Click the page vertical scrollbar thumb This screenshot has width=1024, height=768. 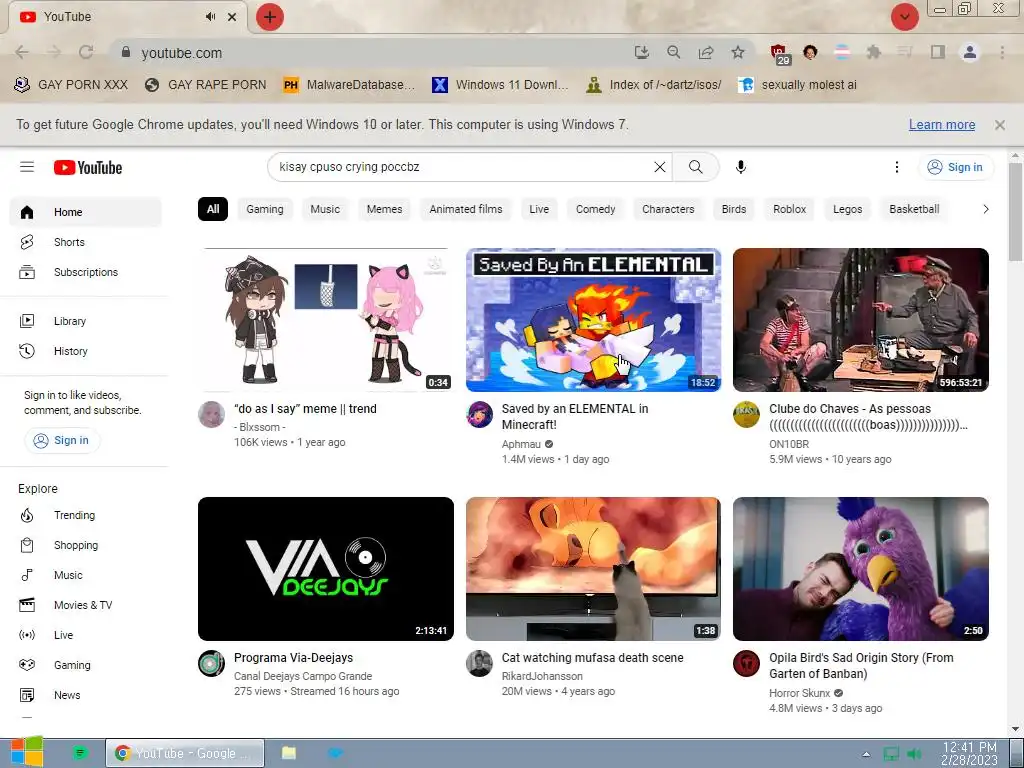pyautogui.click(x=1015, y=212)
